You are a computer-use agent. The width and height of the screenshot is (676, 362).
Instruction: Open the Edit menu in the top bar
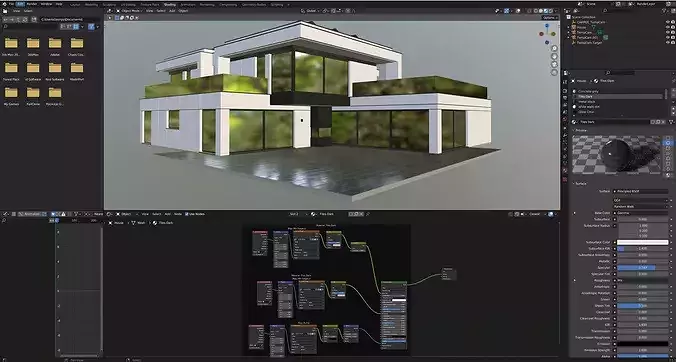(21, 4)
